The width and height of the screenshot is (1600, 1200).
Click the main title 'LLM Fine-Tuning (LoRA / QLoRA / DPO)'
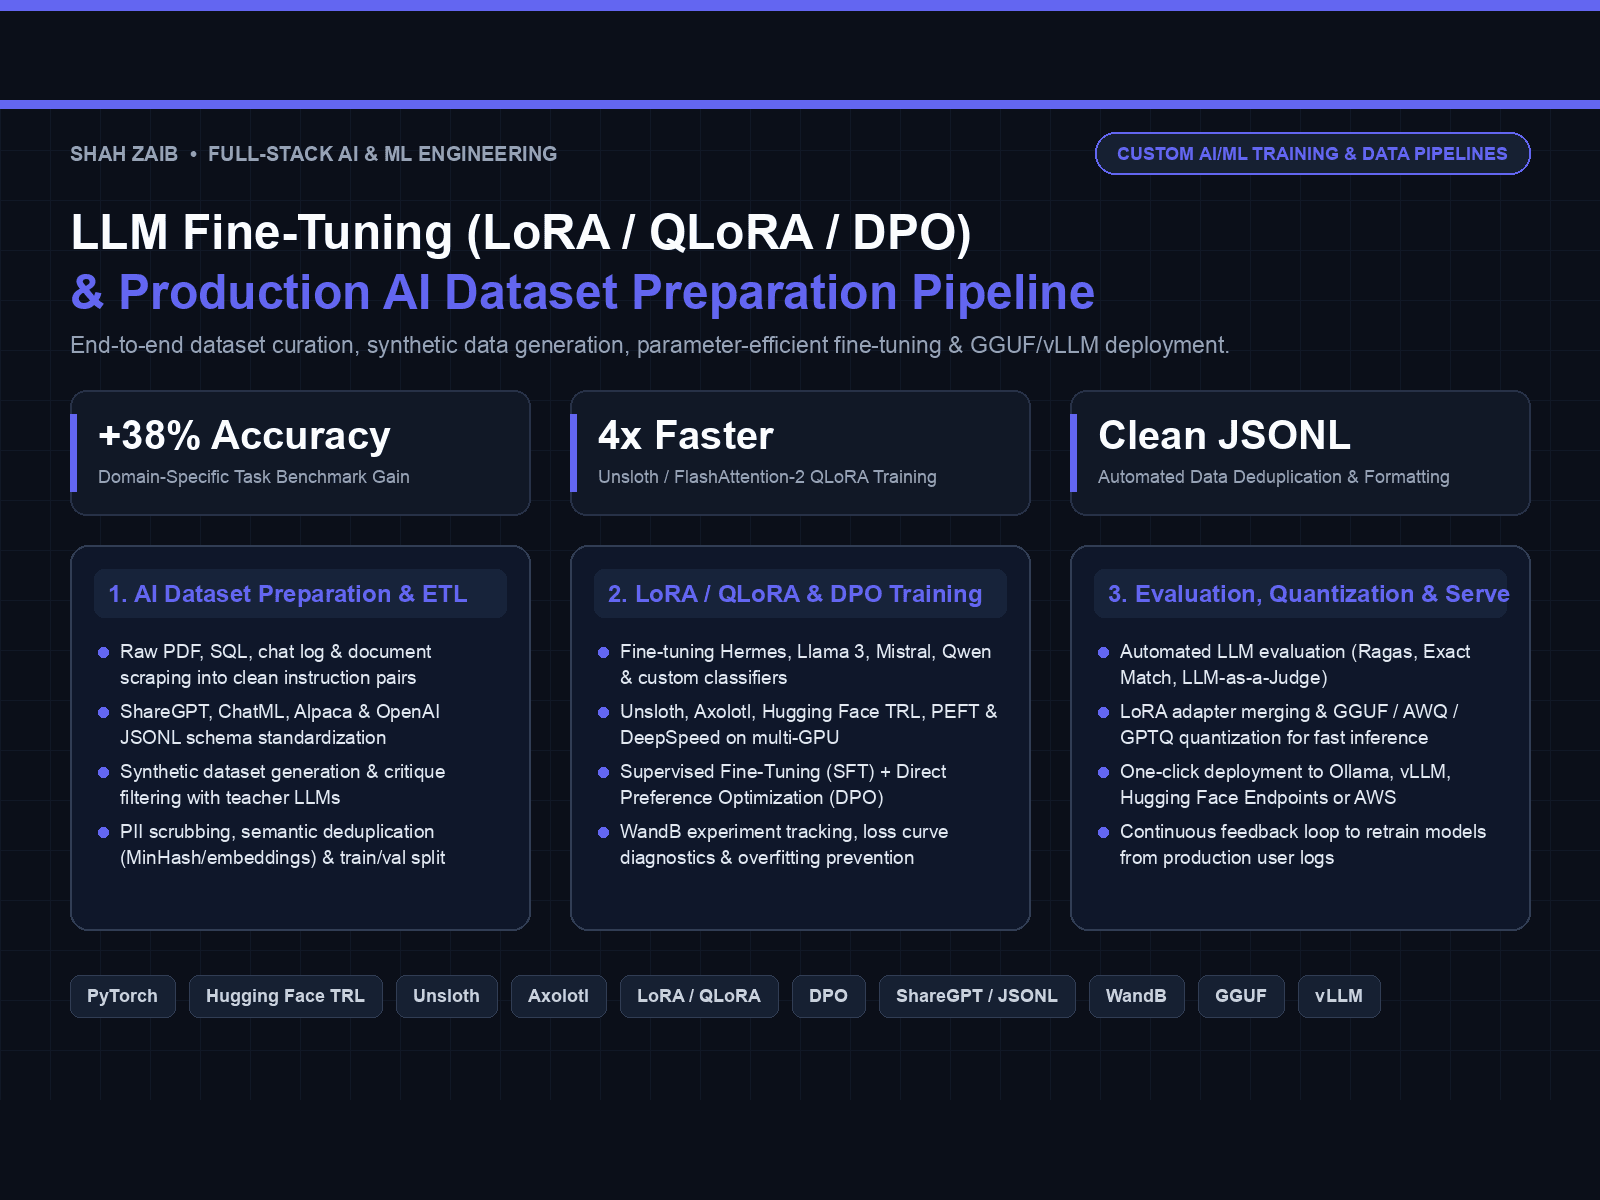521,232
